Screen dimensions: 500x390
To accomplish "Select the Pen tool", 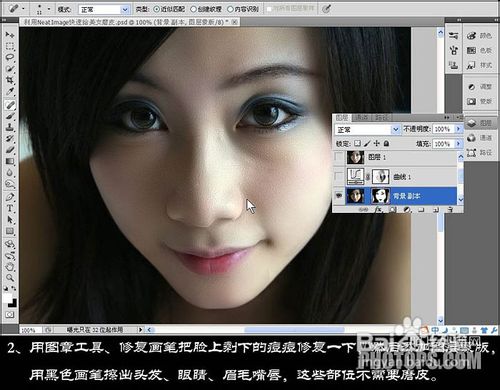I will [10, 197].
